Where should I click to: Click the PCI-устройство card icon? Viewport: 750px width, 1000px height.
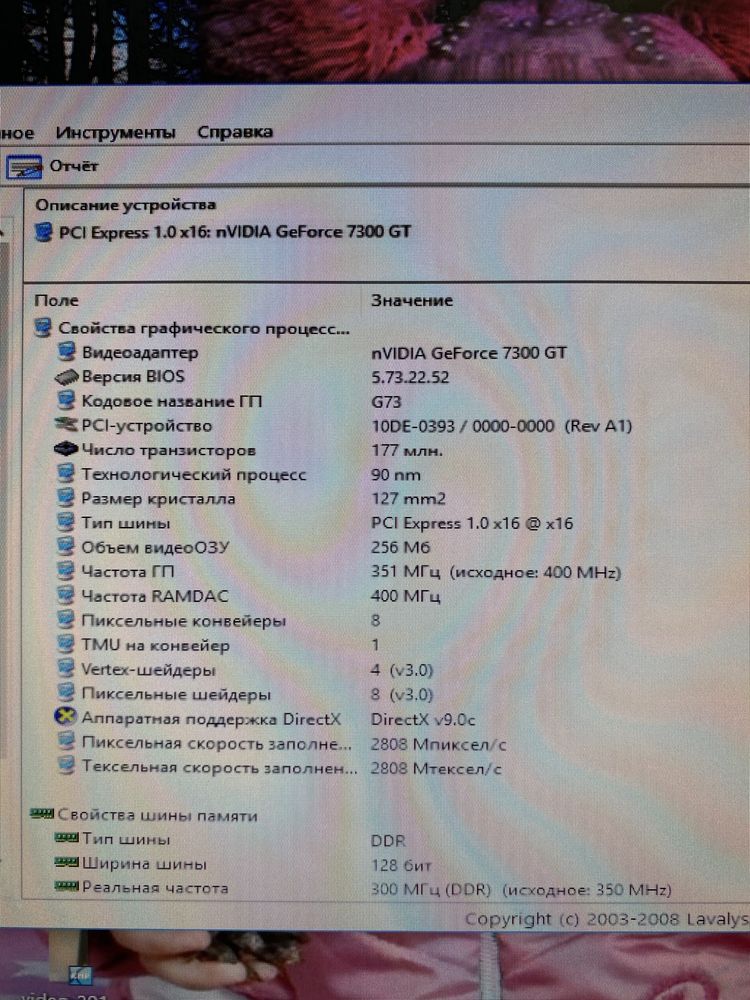[x=66, y=425]
